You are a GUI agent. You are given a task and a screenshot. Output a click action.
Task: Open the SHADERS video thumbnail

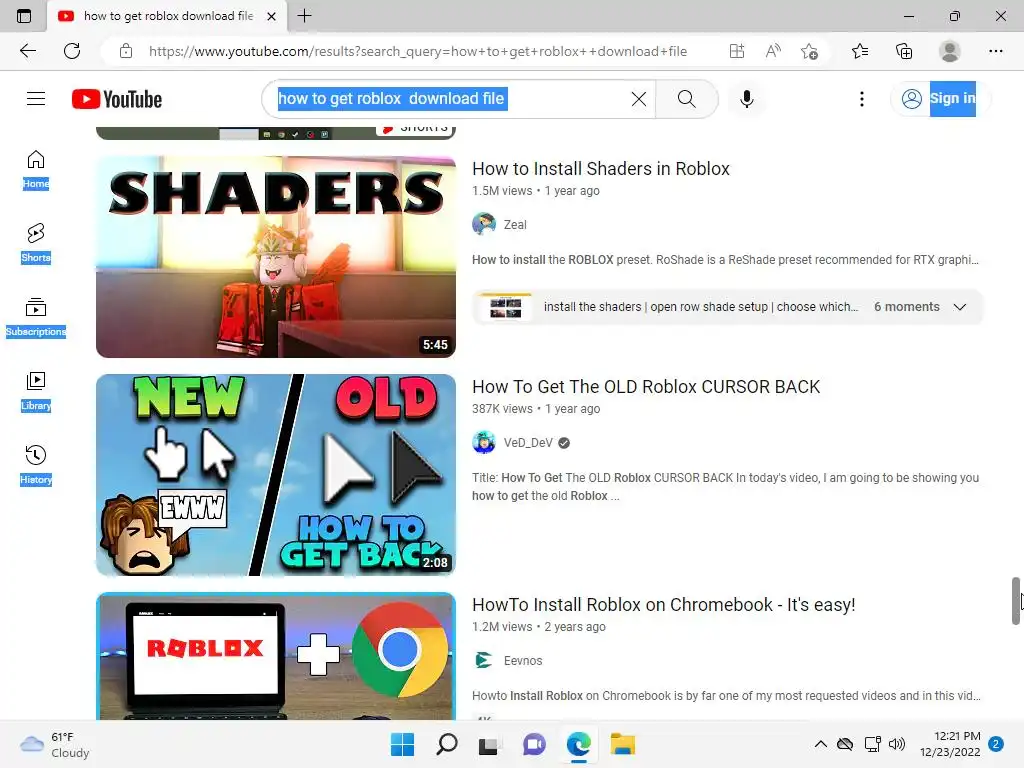coord(276,257)
